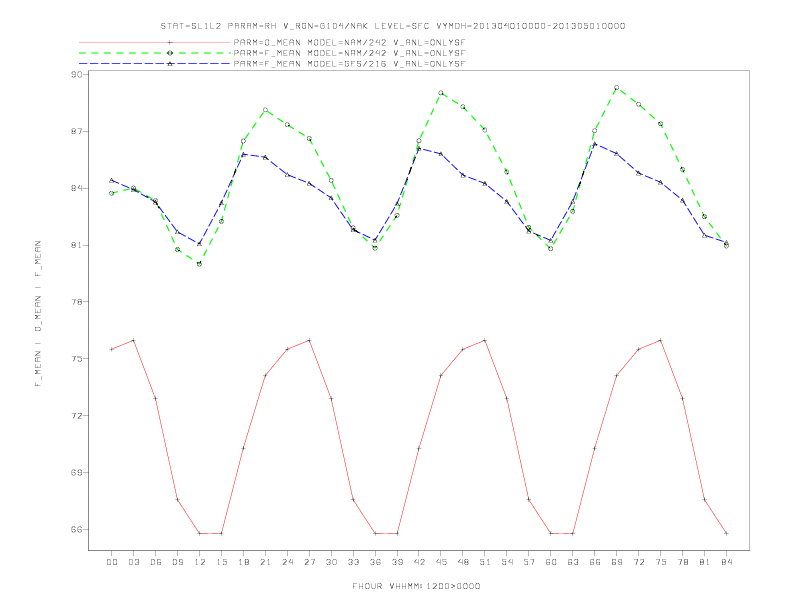Viewport: 792px width, 612px height.
Task: Click green NAM circle marker low at hour 12
Action: (x=200, y=264)
